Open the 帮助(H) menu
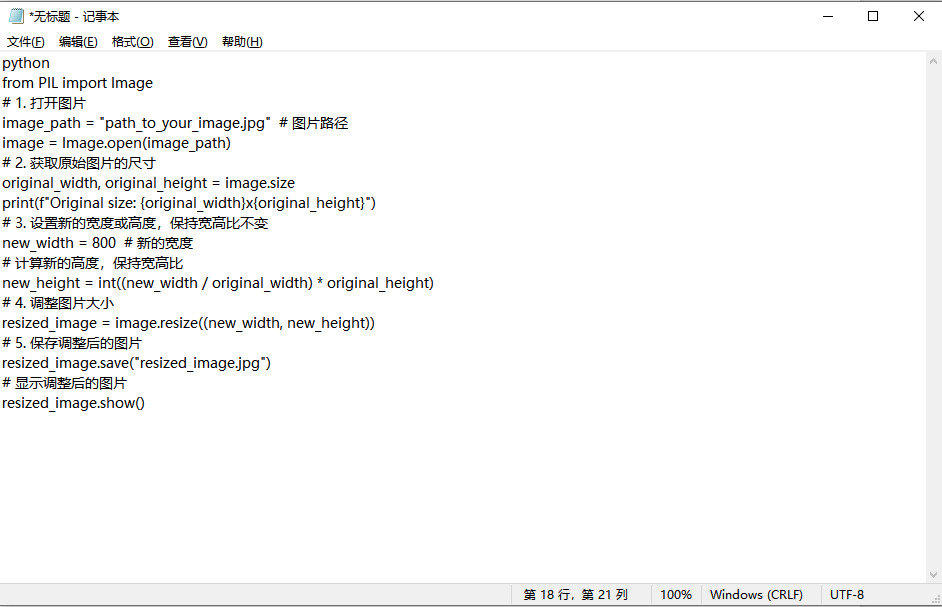 [x=242, y=41]
